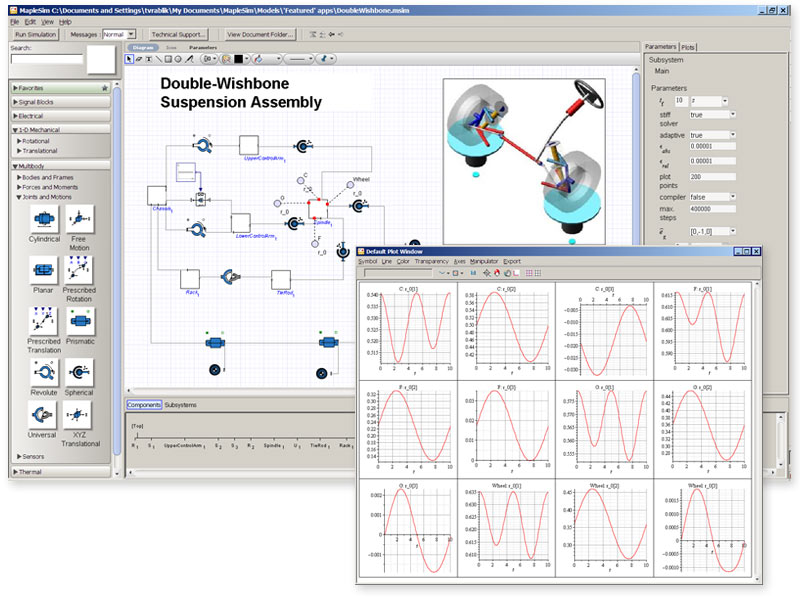The image size is (800, 600).
Task: Pick the ellipse drawing tool
Action: (178, 59)
